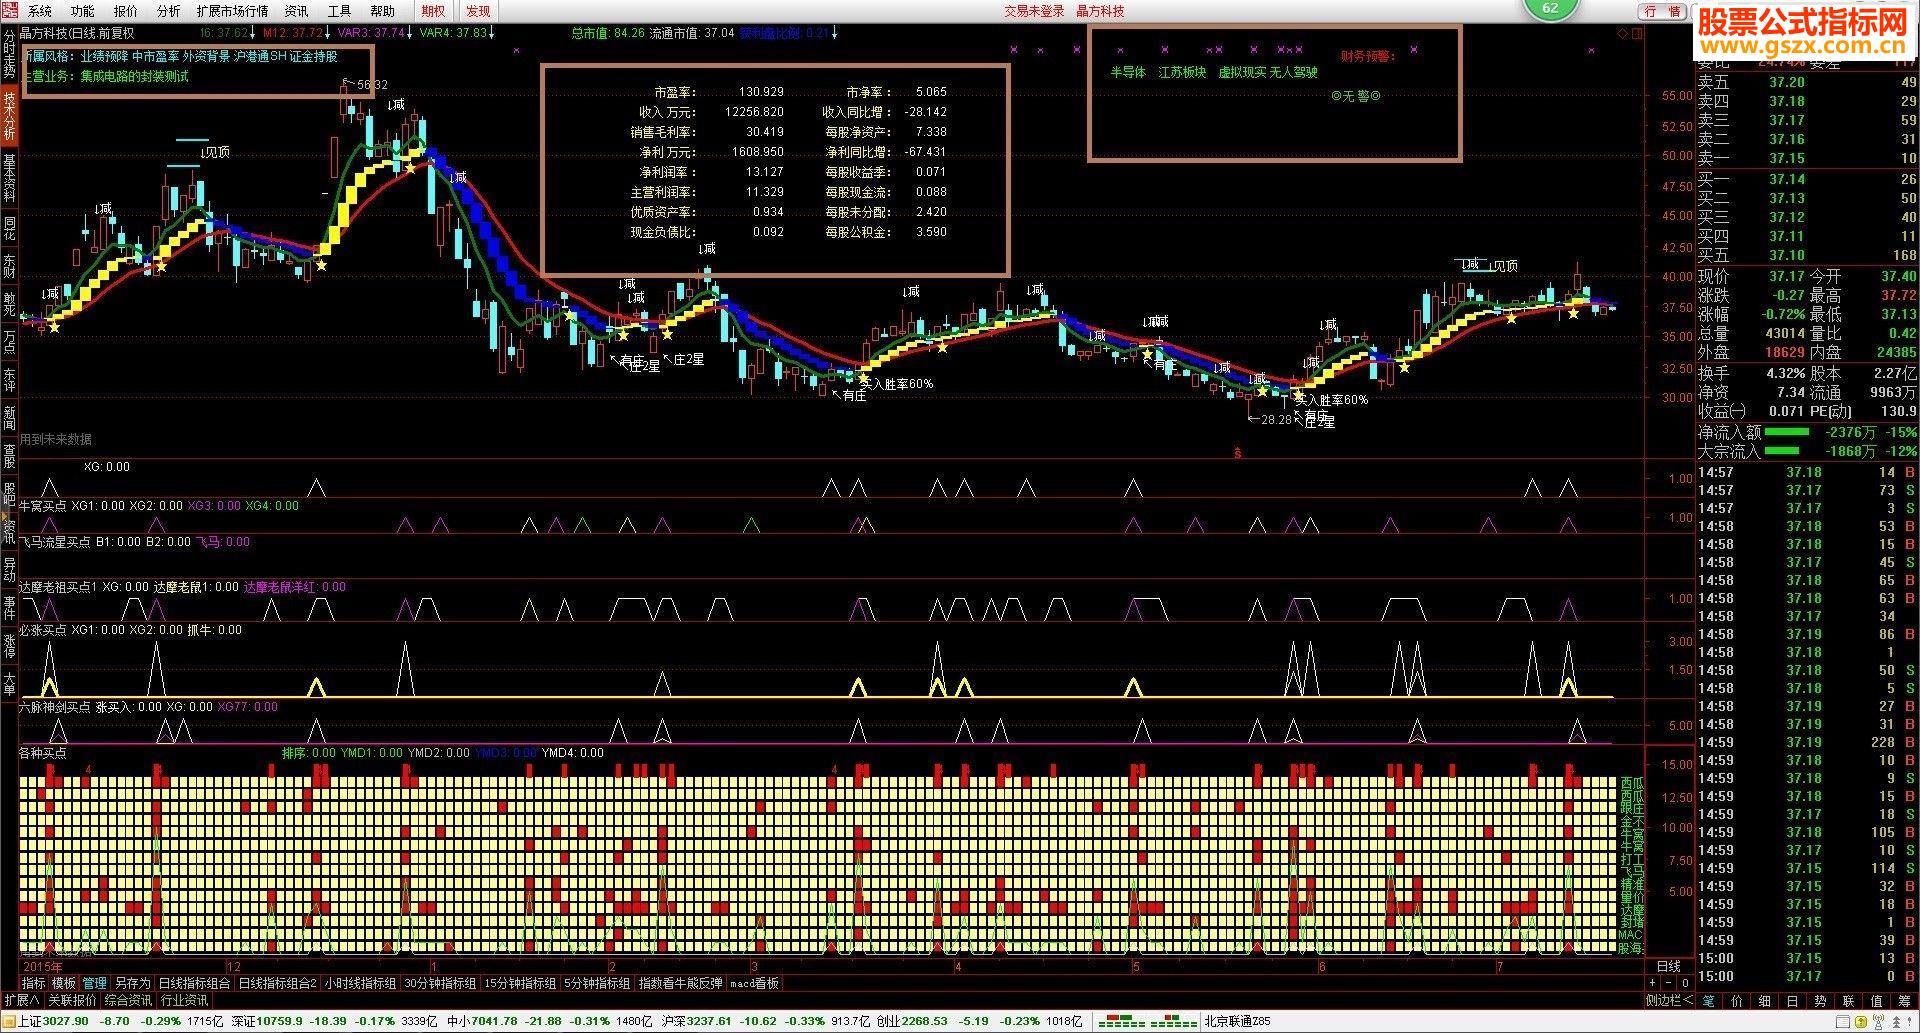Open the 分析 menu
The width and height of the screenshot is (1920, 1033).
click(169, 11)
